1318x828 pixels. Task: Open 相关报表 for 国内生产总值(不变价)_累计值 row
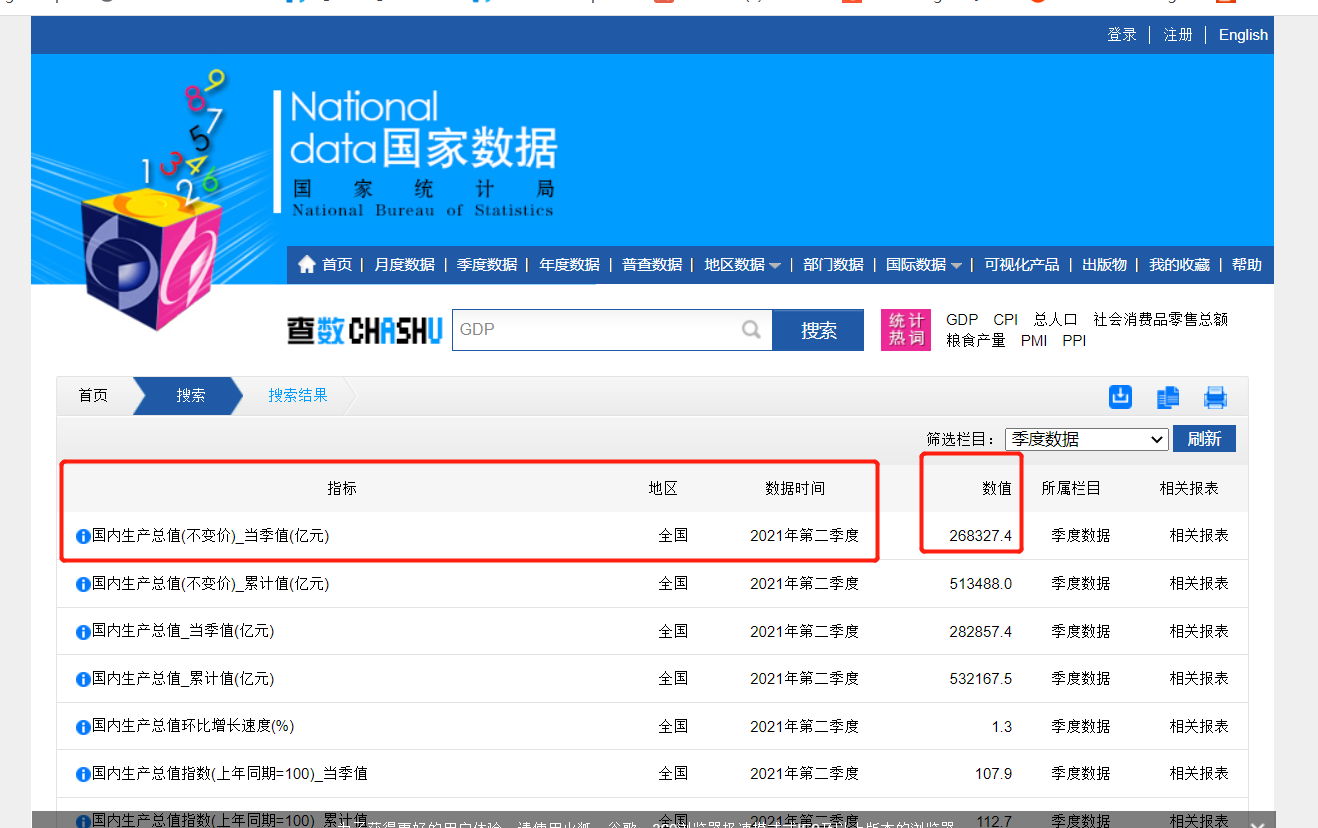coord(1199,584)
